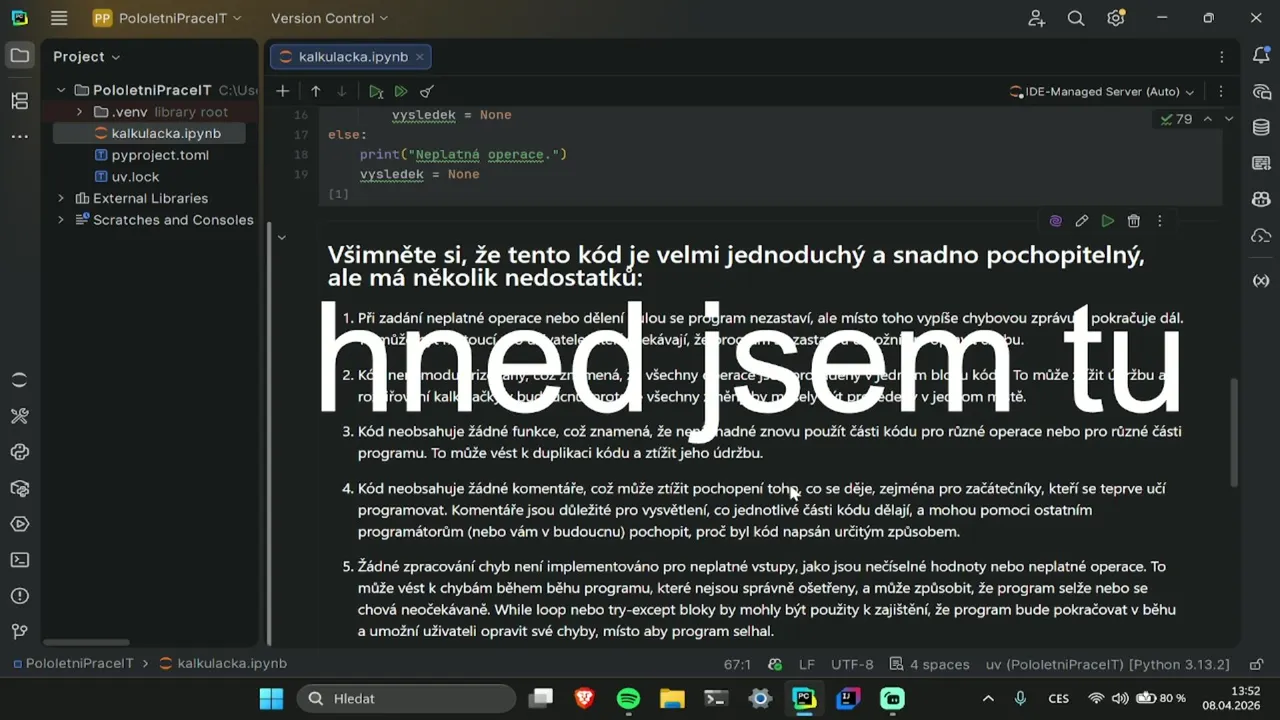Toggle the Project tool window folder icon

click(x=20, y=56)
